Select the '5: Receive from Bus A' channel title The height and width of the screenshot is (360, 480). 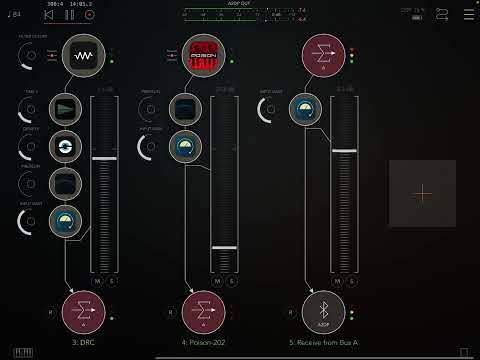point(323,343)
